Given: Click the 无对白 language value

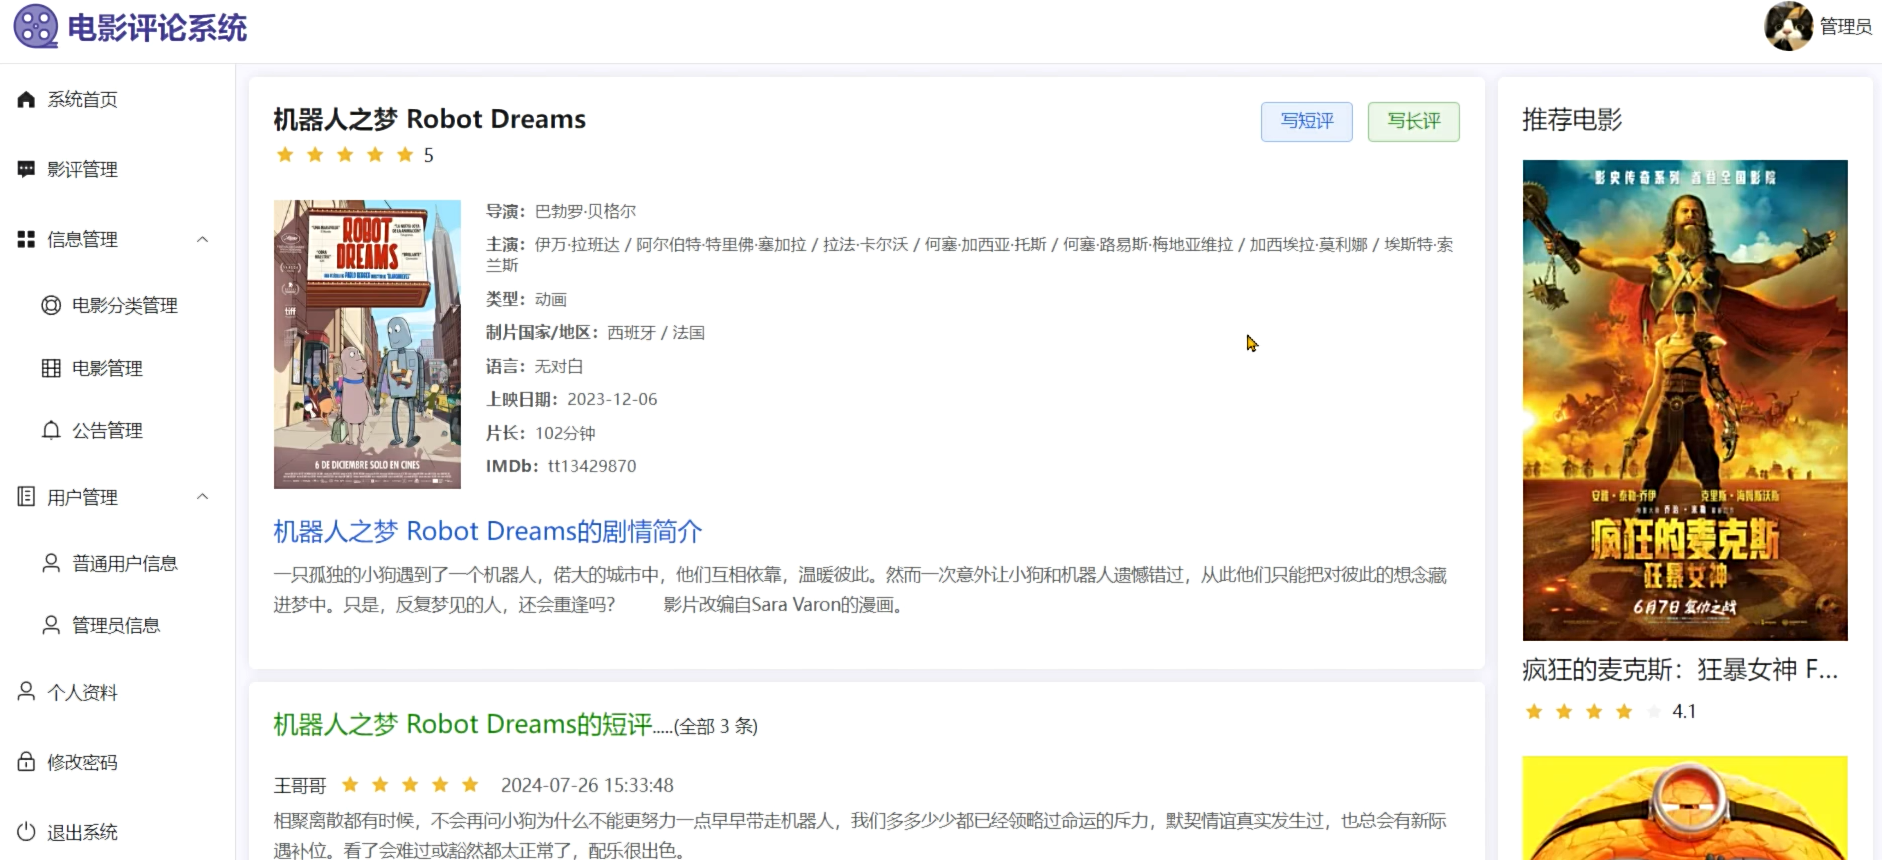Looking at the screenshot, I should (559, 366).
